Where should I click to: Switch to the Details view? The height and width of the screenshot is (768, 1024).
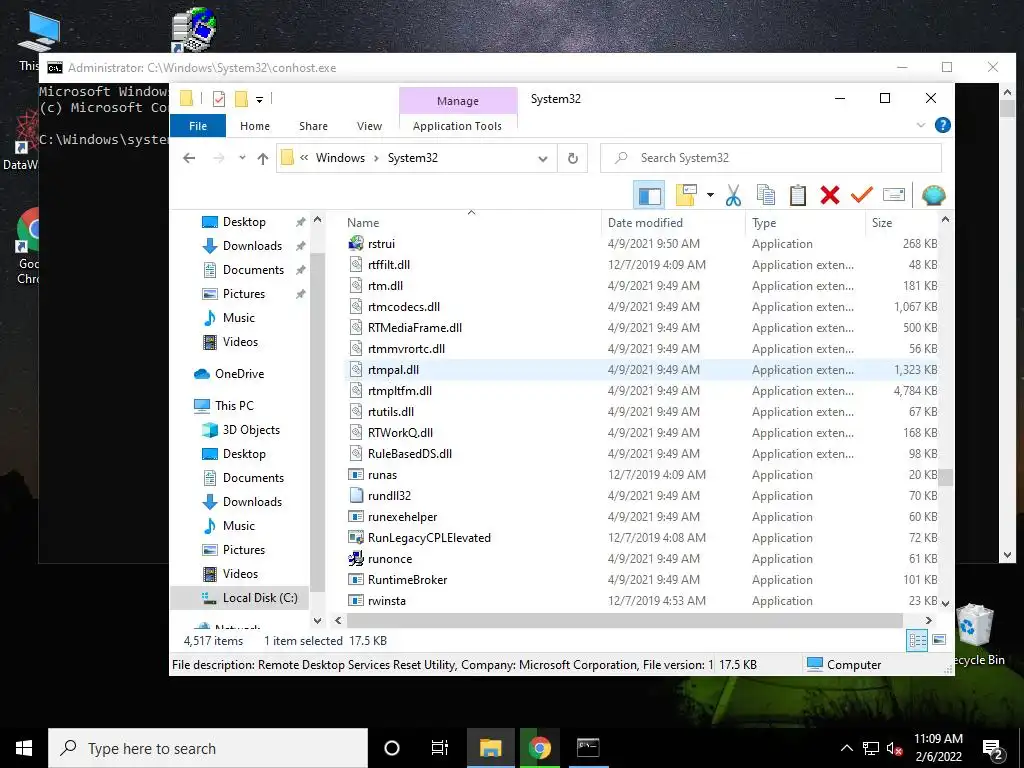click(917, 641)
